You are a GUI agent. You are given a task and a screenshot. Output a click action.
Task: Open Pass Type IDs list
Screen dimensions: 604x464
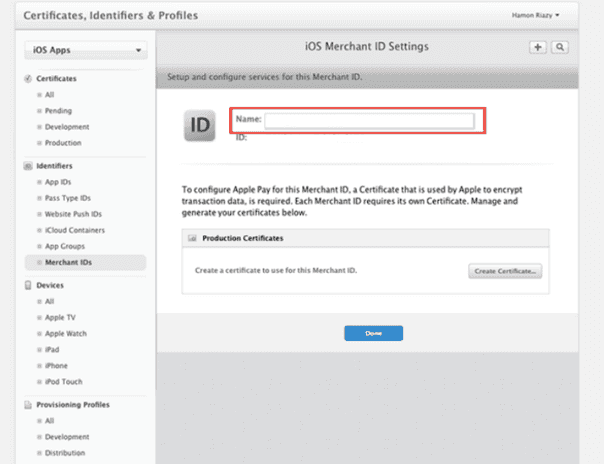[x=68, y=198]
